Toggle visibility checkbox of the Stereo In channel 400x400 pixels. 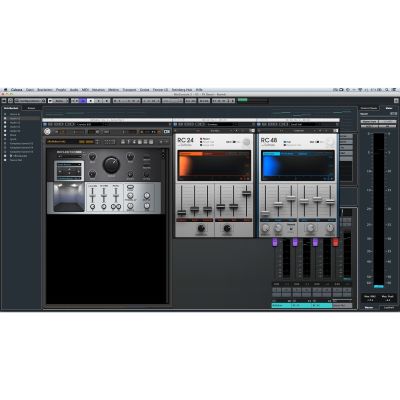point(5,114)
